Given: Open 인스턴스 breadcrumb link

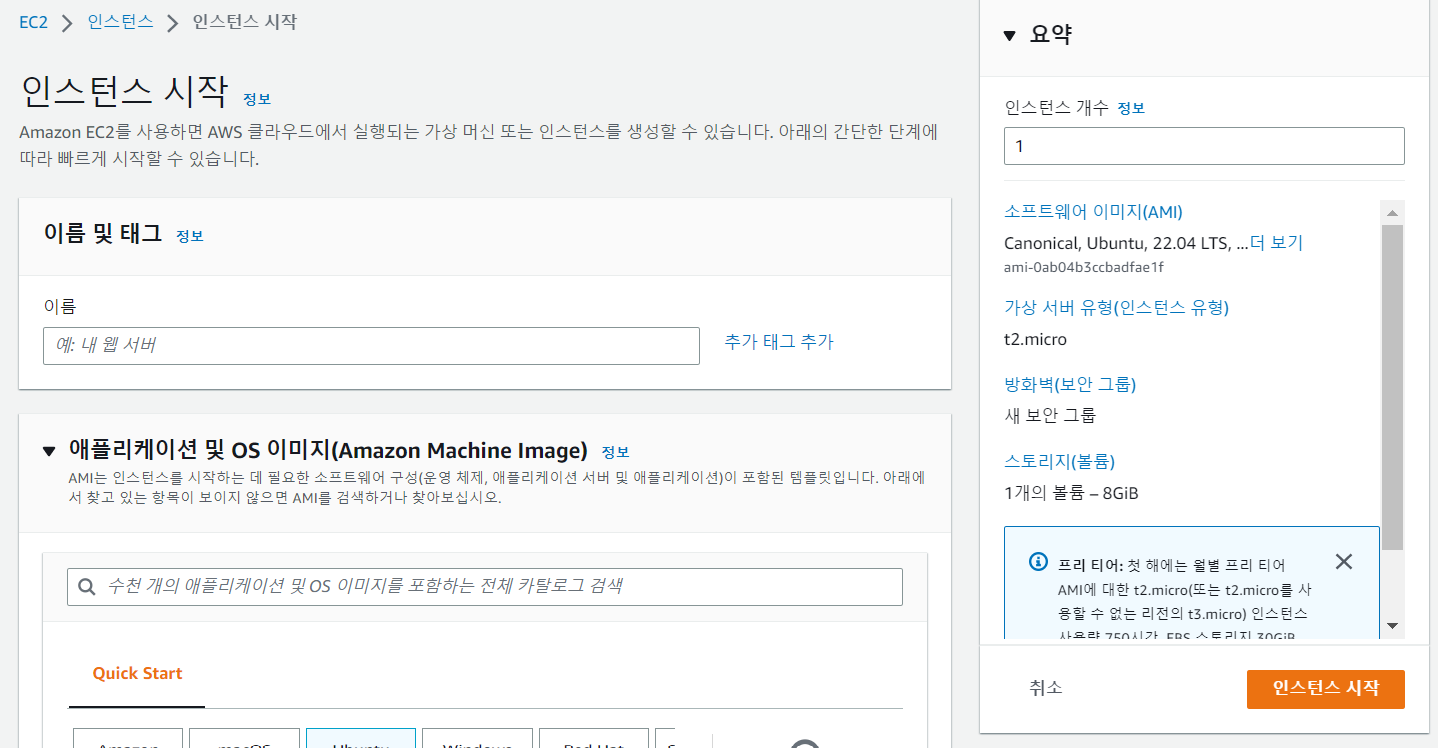Looking at the screenshot, I should coord(120,22).
